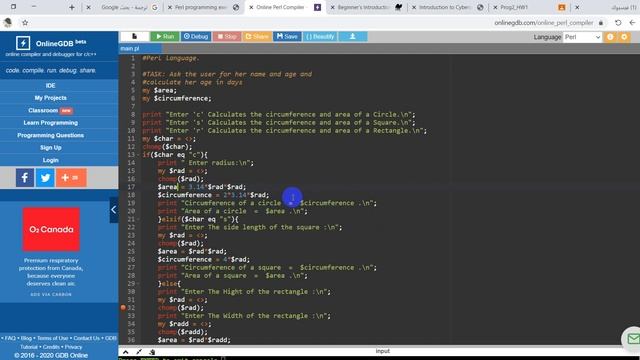
Task: Collapse the console panel using the up-arrow icon
Action: (126, 352)
